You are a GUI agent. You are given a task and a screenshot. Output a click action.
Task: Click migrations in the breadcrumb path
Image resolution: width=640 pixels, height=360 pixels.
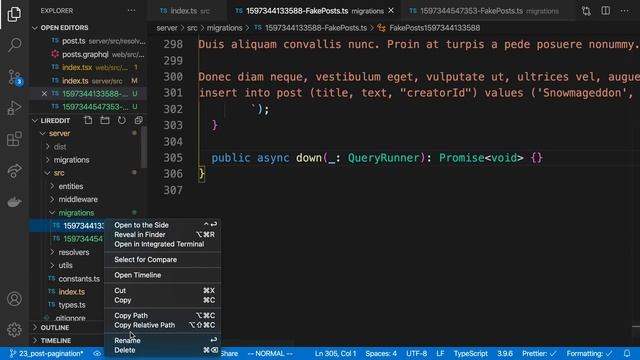(224, 28)
